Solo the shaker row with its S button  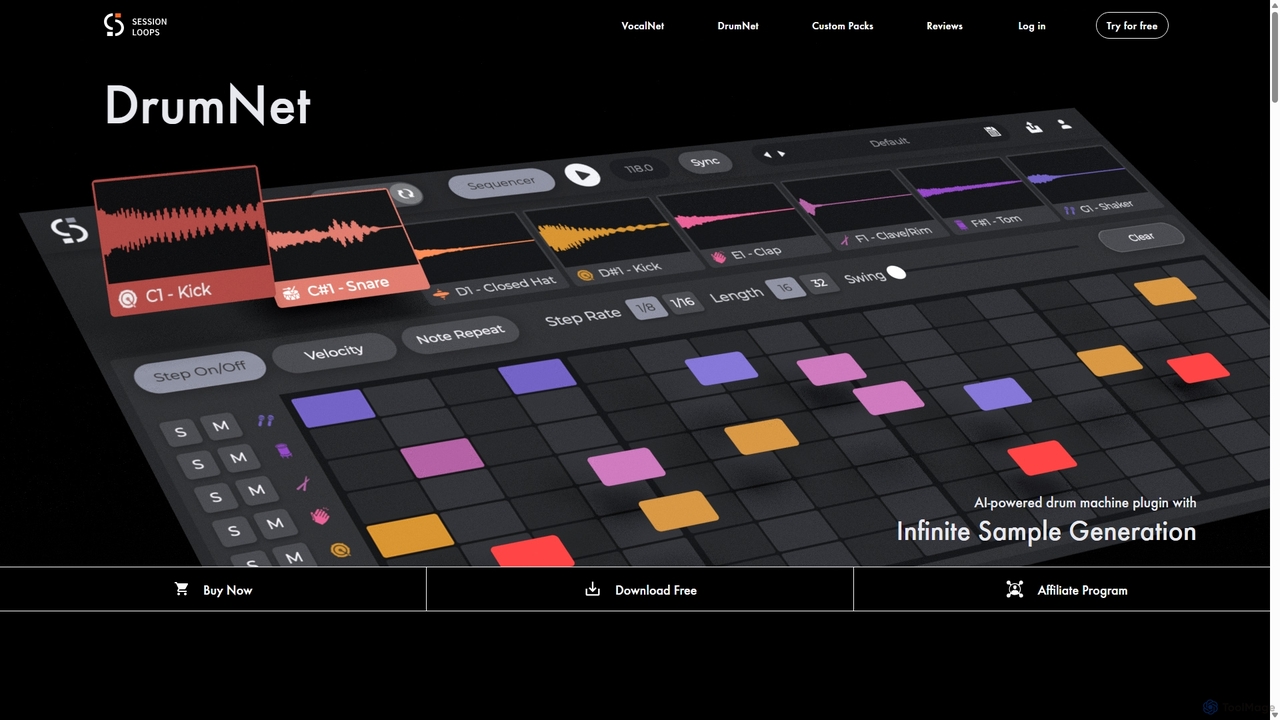pyautogui.click(x=180, y=432)
